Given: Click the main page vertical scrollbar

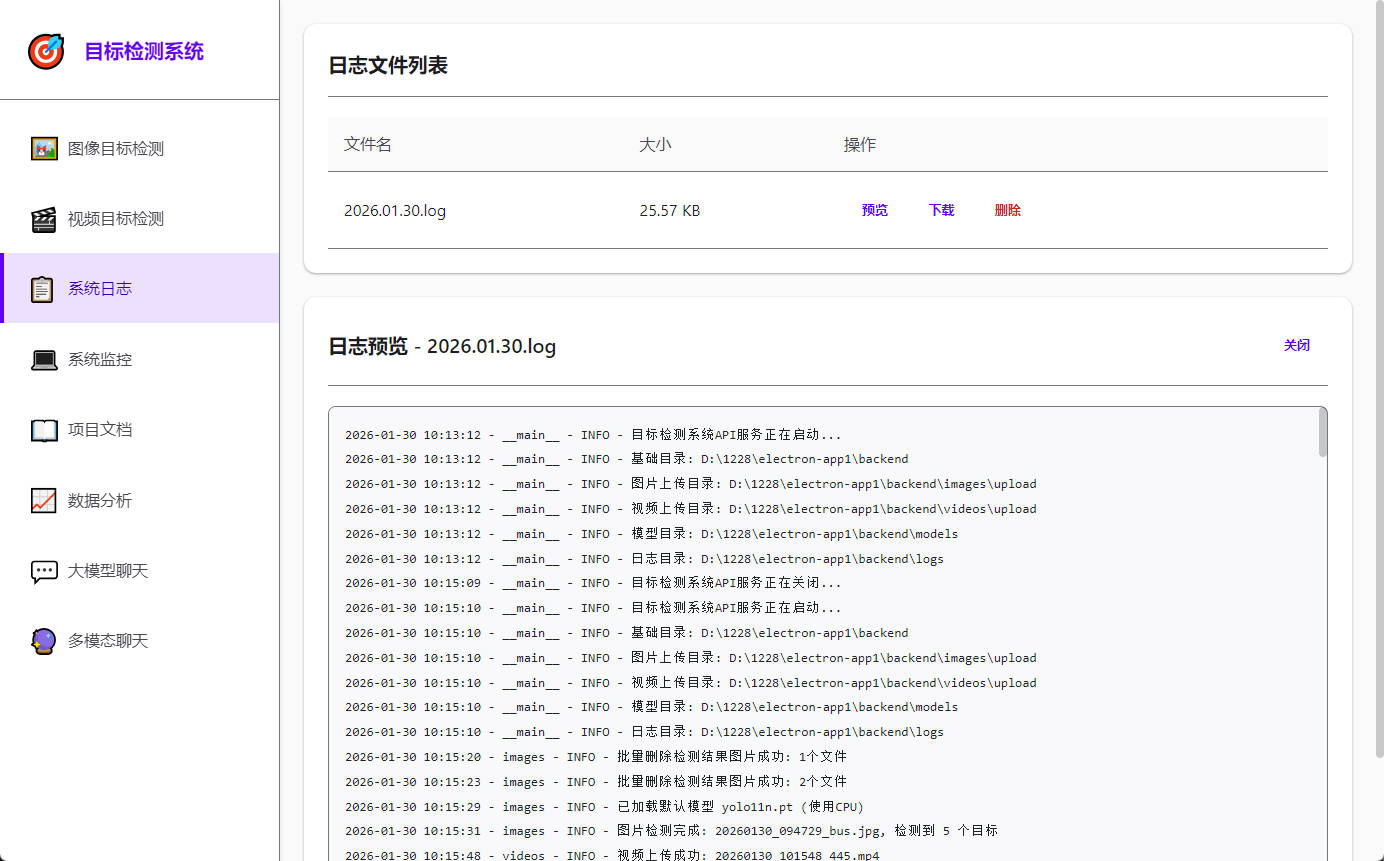Looking at the screenshot, I should 1381,378.
